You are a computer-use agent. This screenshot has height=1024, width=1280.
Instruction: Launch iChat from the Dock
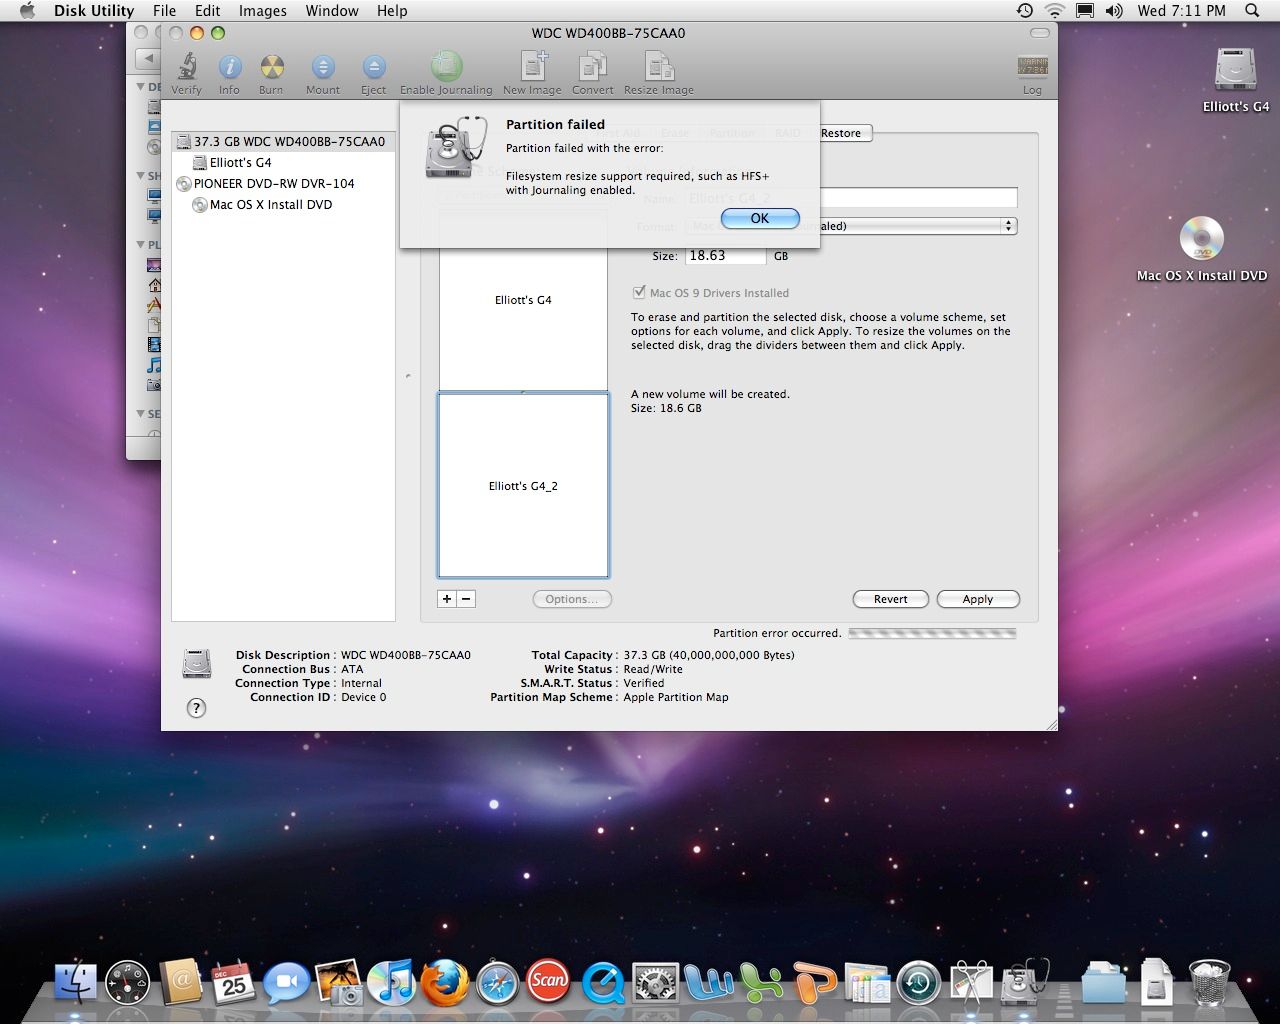(x=286, y=983)
